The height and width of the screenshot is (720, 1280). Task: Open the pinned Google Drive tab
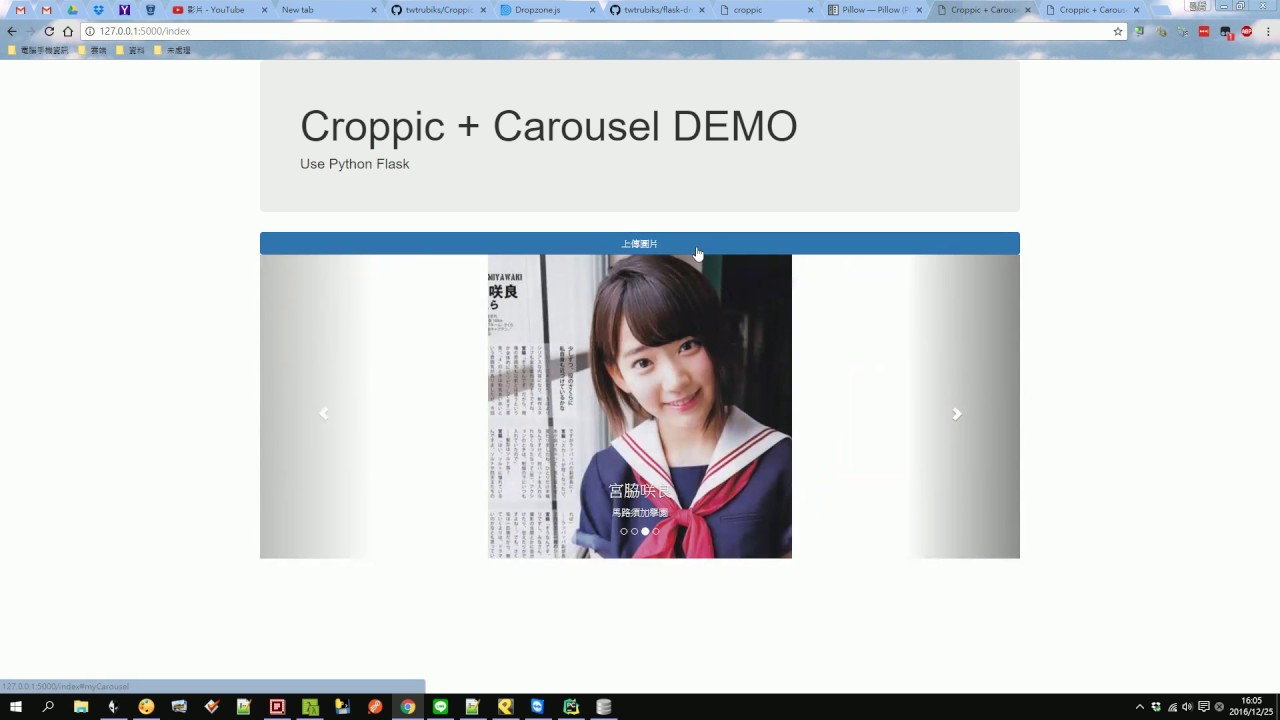72,10
